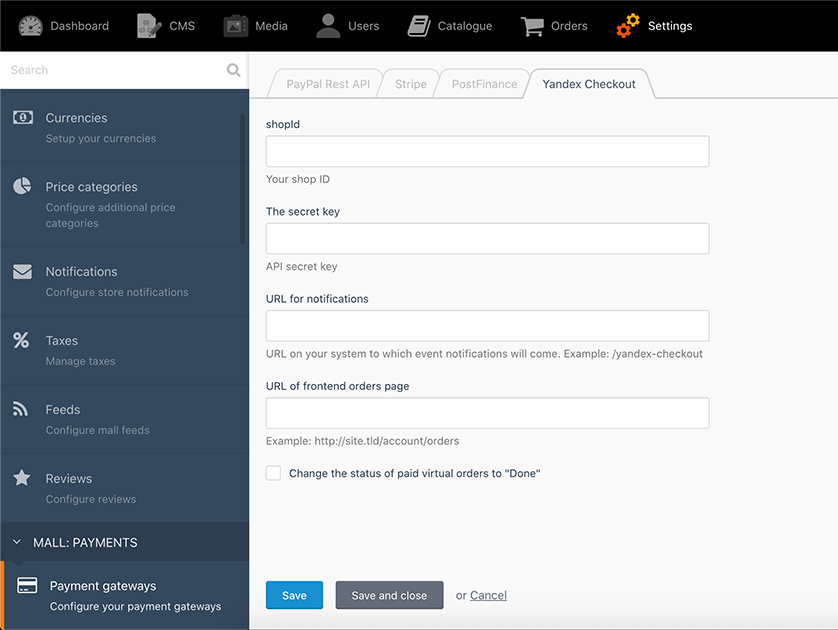838x630 pixels.
Task: Open Currencies settings
Action: [x=125, y=127]
